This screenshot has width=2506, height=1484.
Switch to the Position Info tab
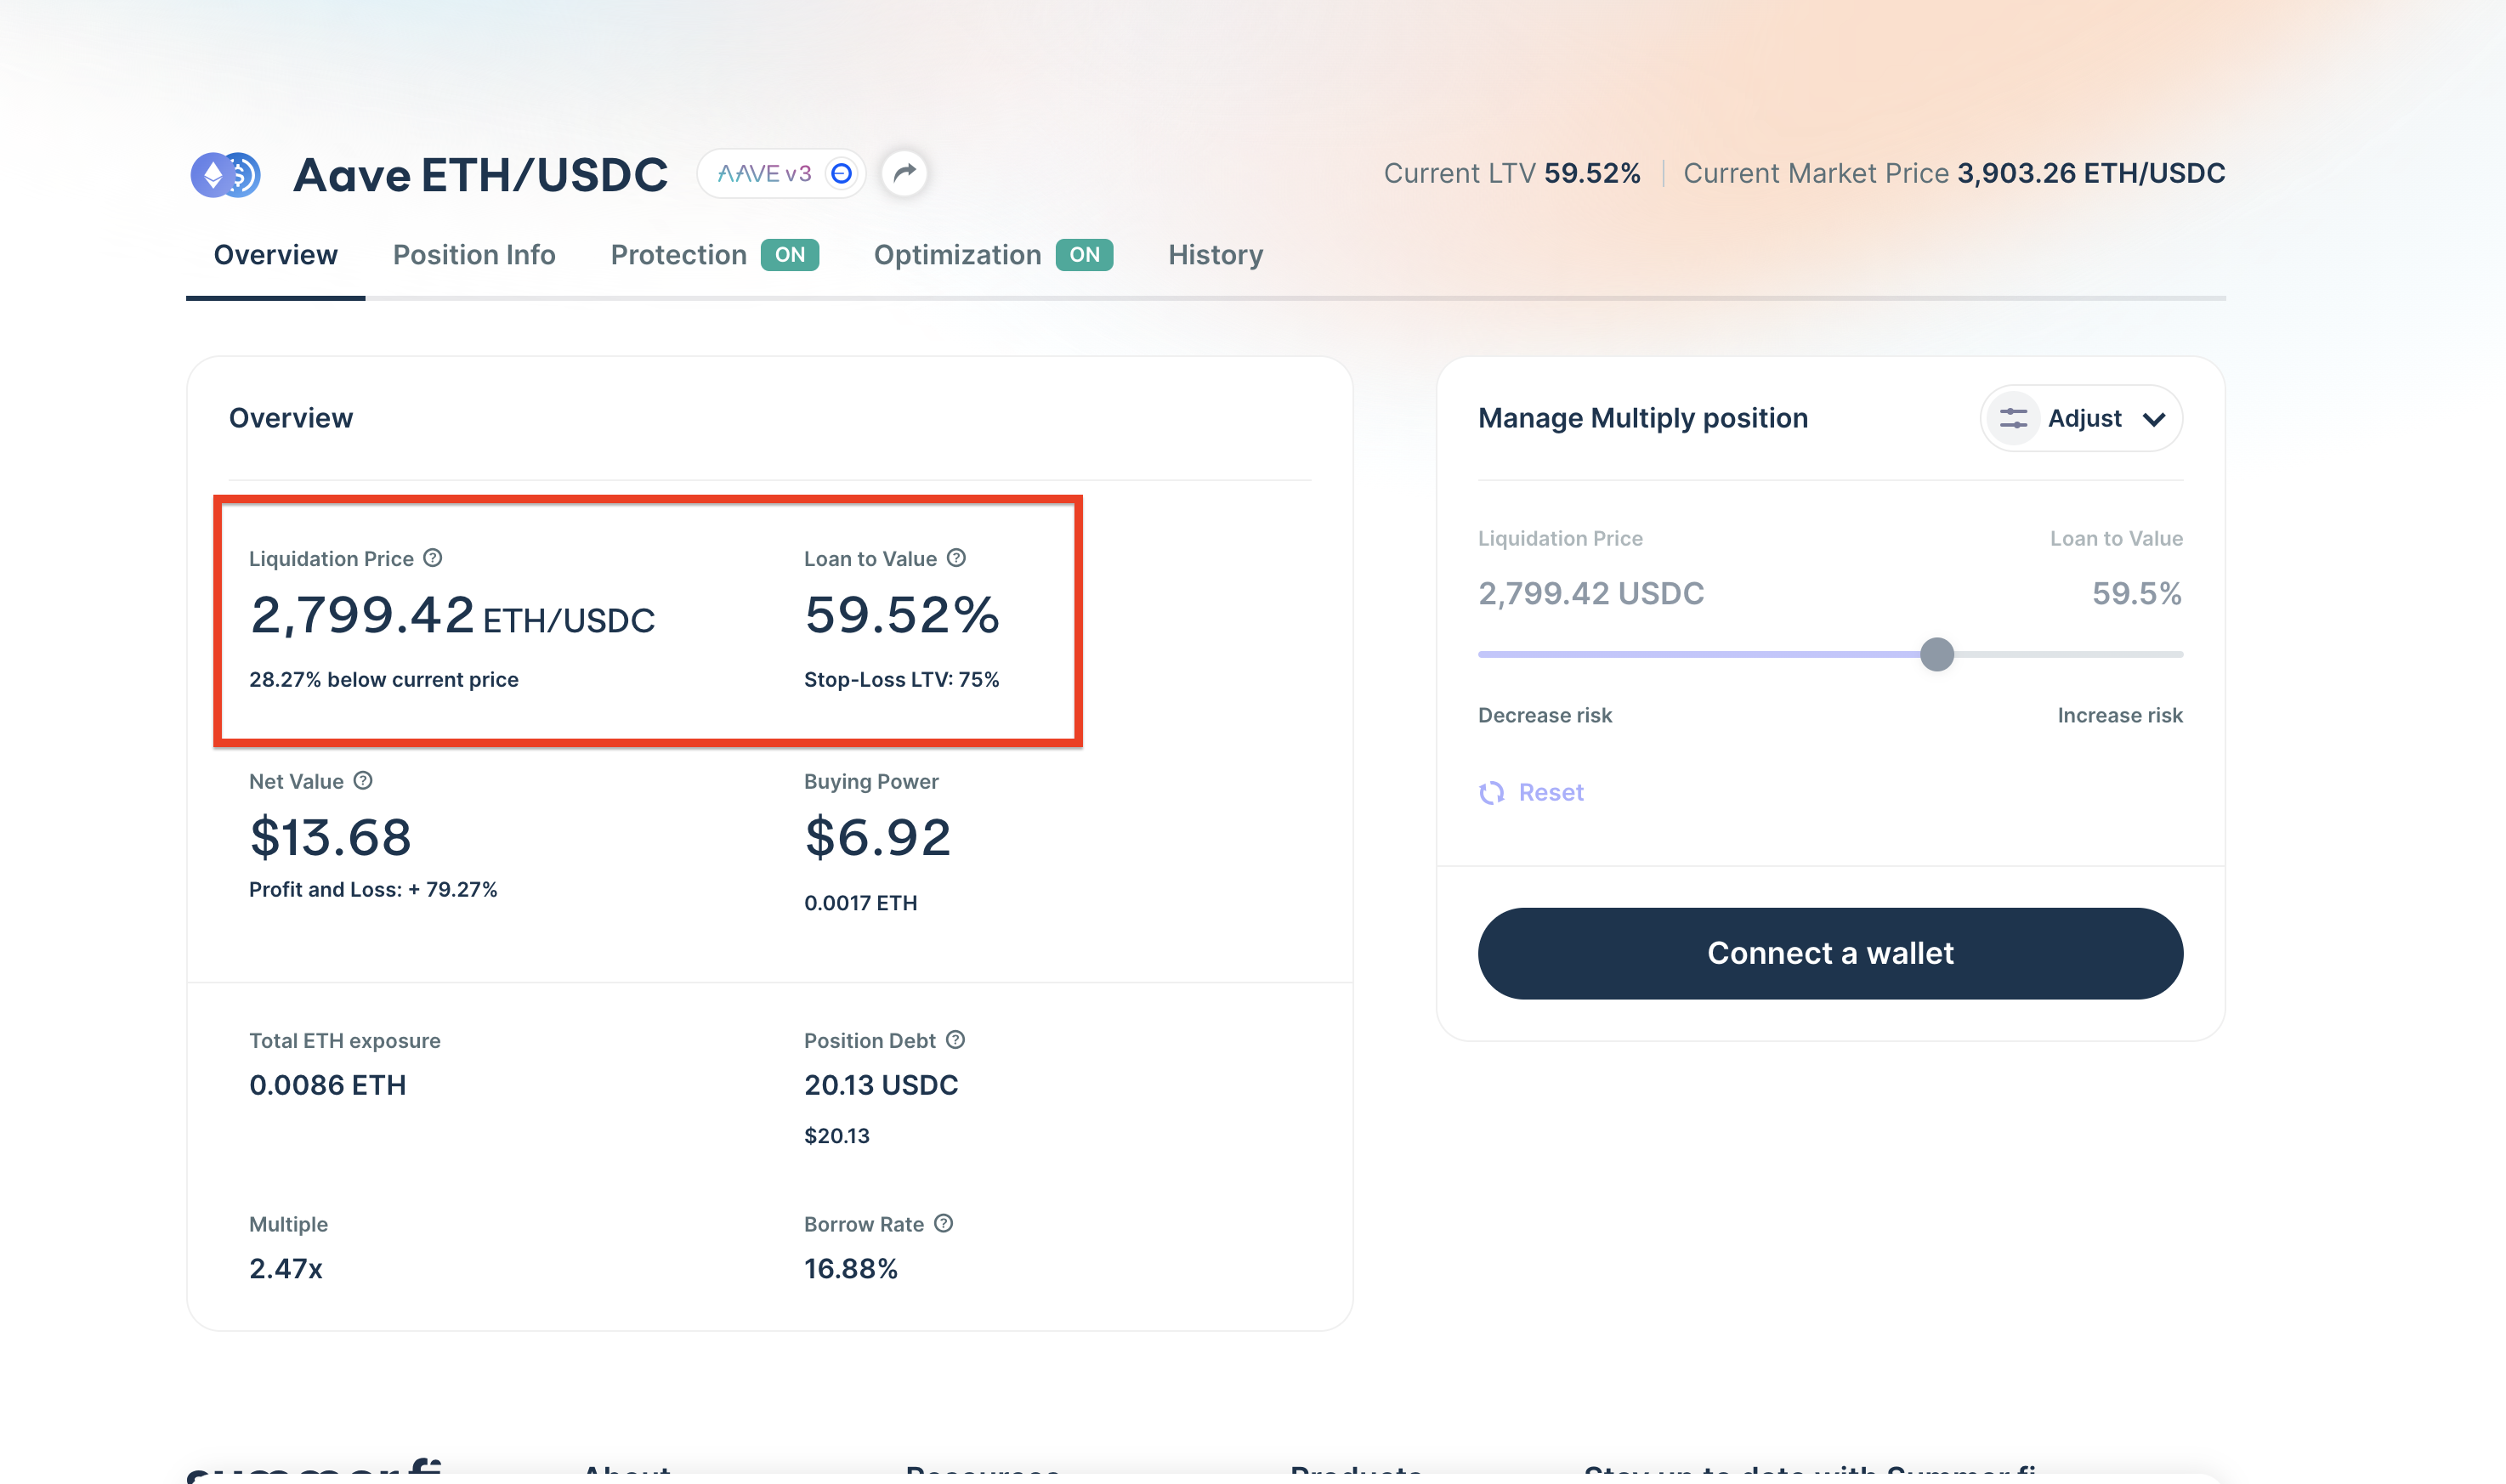point(474,255)
